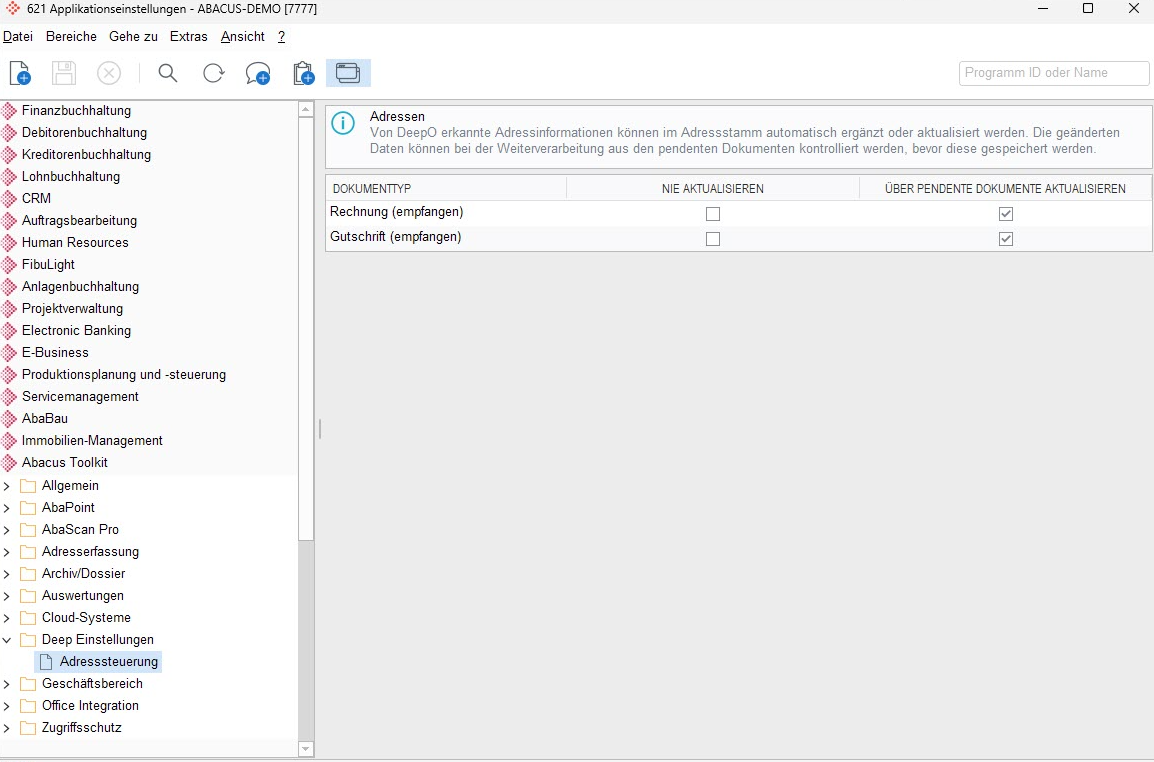The image size is (1154, 762).
Task: Select the highlighted window view toolbar icon
Action: [348, 73]
